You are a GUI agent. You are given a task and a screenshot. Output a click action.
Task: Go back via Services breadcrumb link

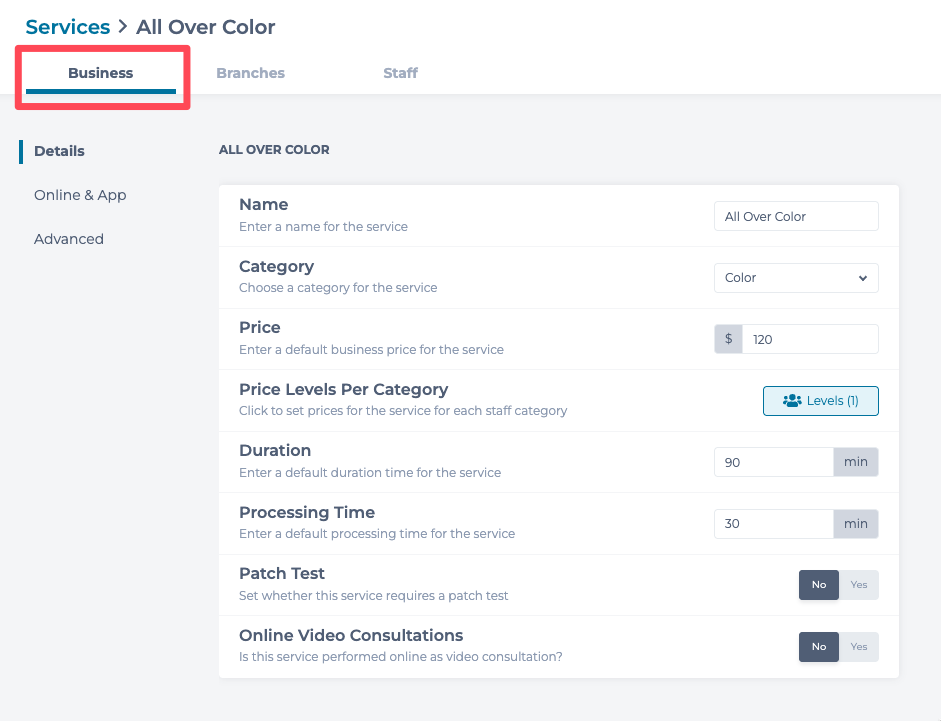[68, 27]
